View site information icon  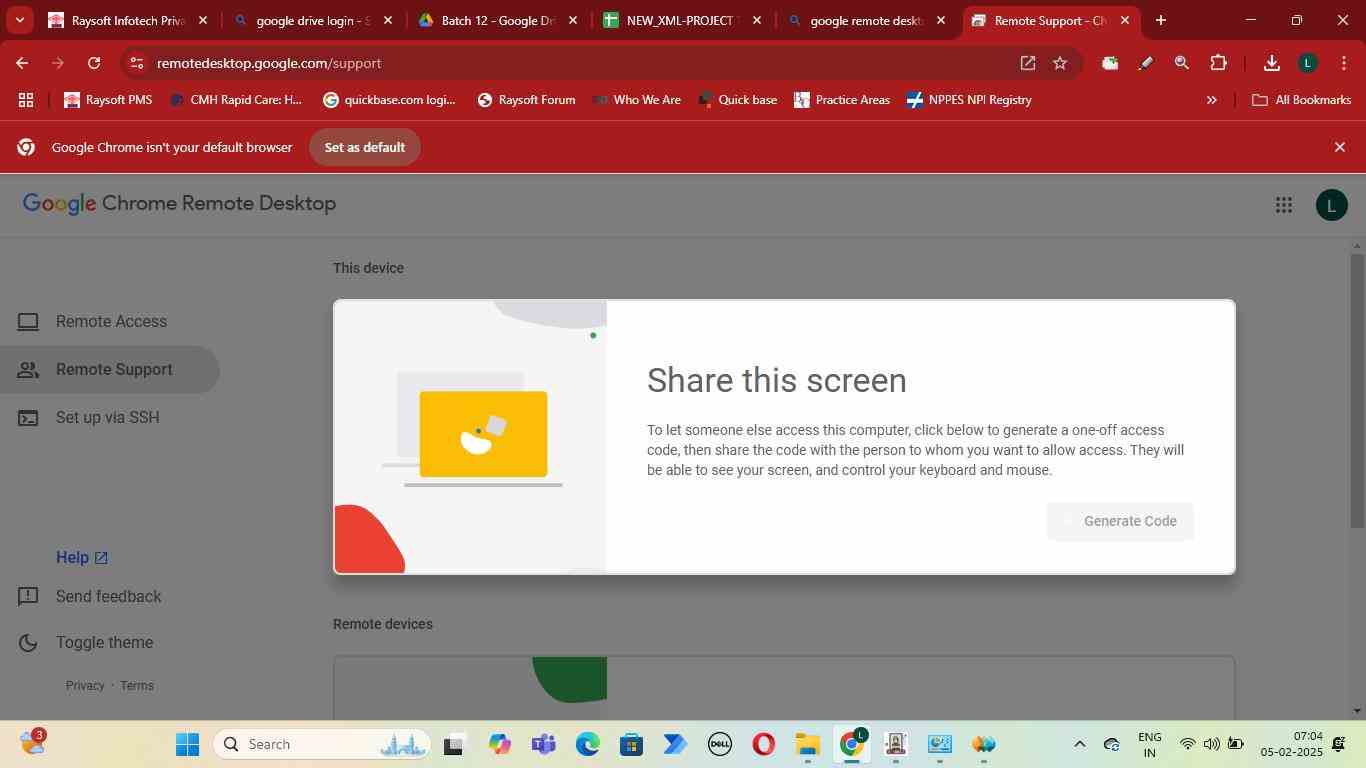[137, 63]
